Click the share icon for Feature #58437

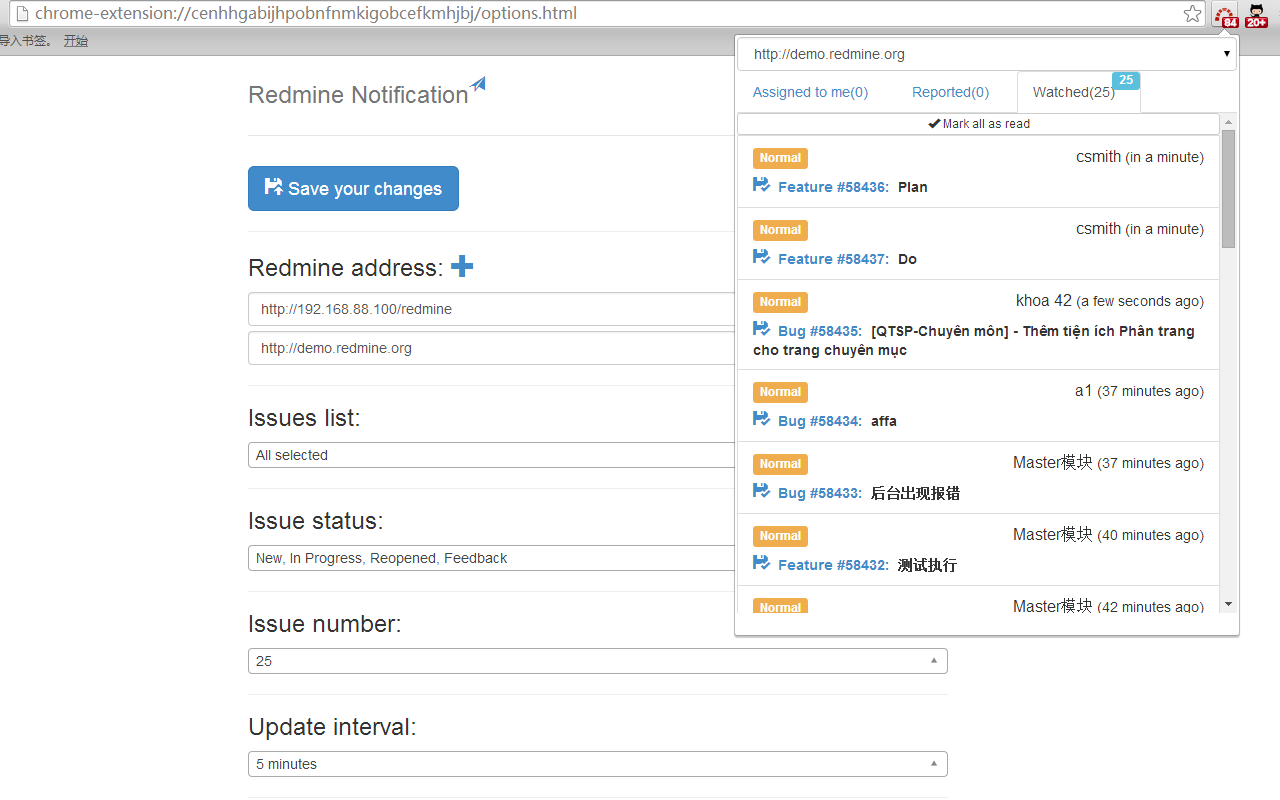point(761,257)
